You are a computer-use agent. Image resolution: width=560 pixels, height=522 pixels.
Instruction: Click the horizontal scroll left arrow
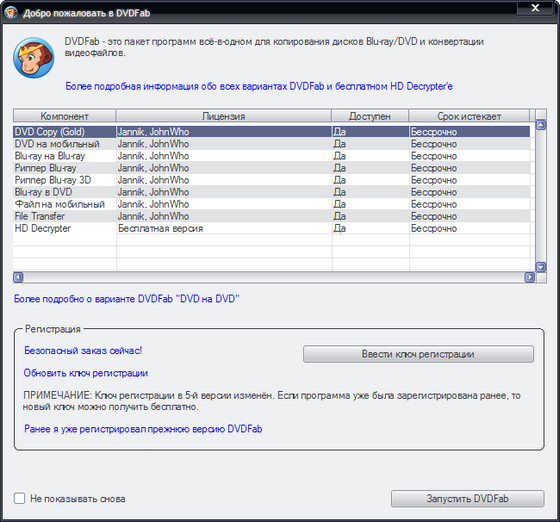18,277
